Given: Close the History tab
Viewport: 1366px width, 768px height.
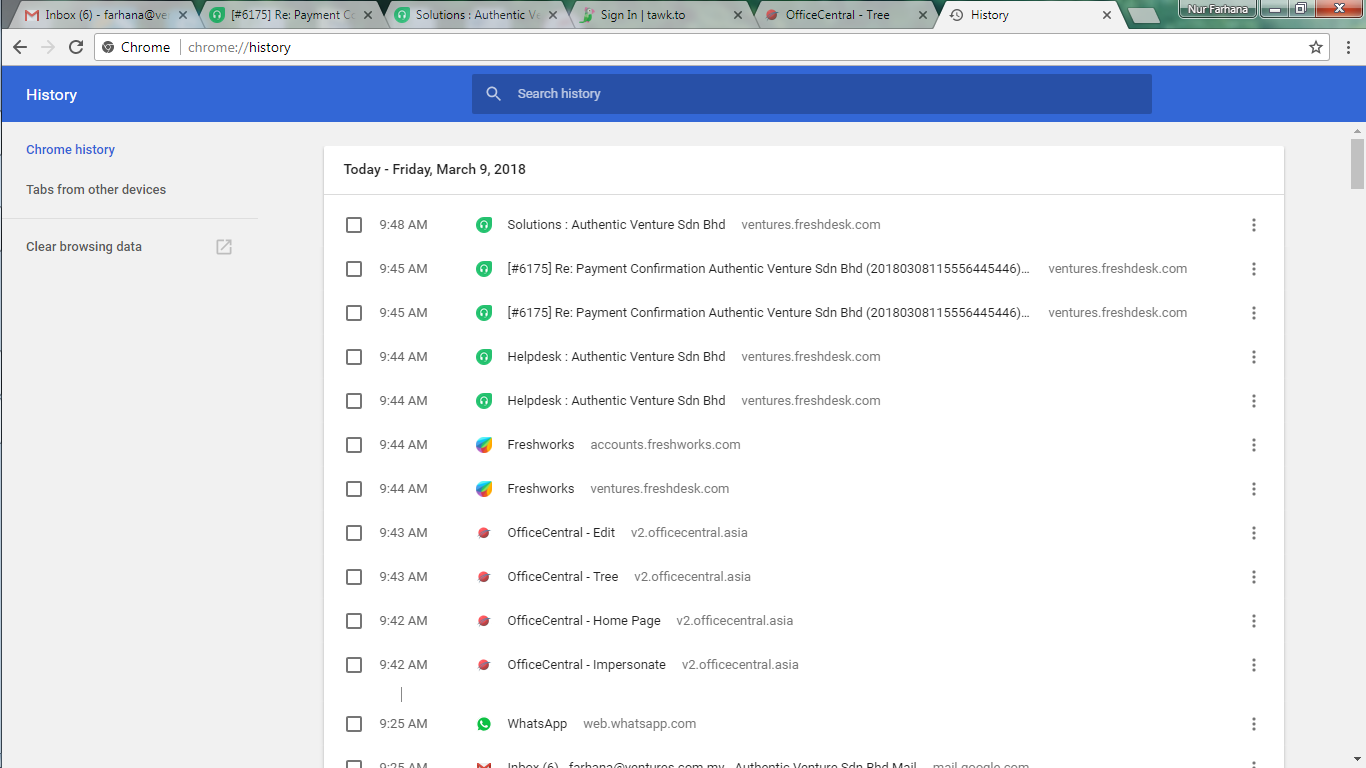Looking at the screenshot, I should point(1107,15).
